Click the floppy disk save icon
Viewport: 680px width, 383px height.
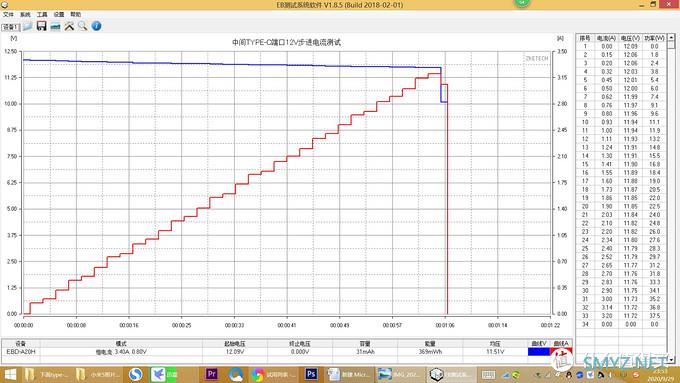pyautogui.click(x=41, y=26)
